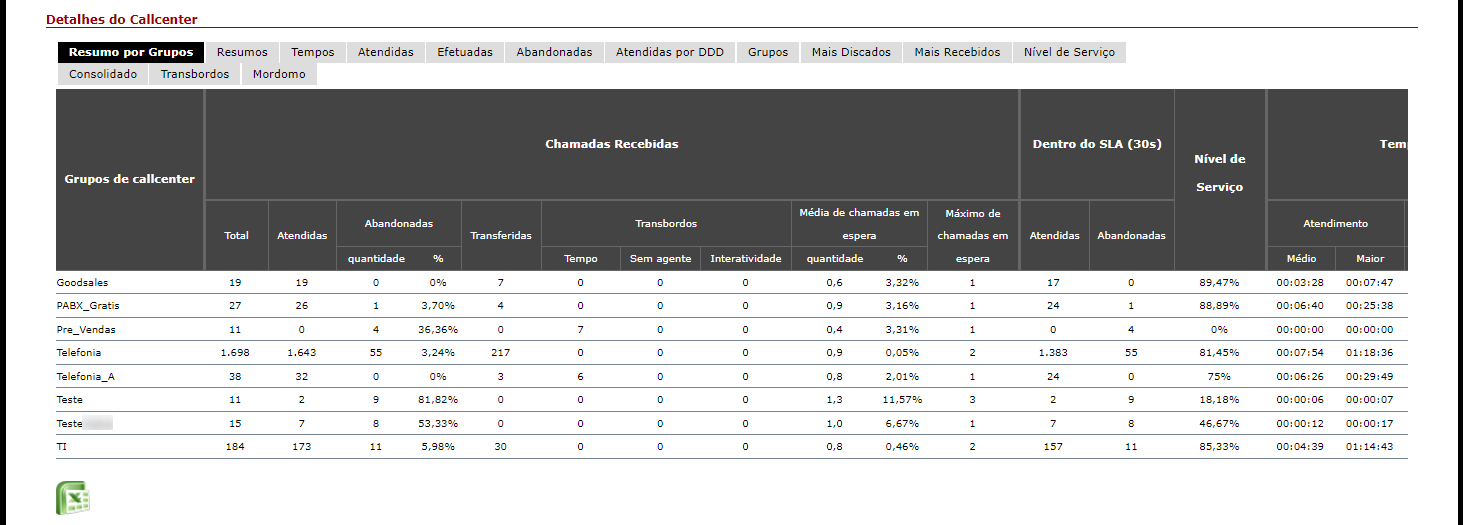Click Telefonia atendidas value 1.643
Image resolution: width=1463 pixels, height=525 pixels.
tap(302, 353)
